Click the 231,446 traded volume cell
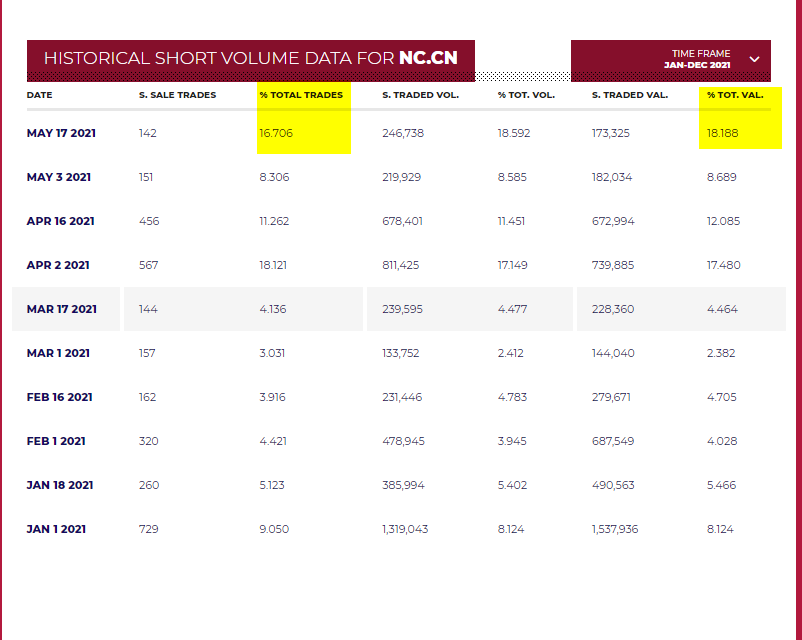Viewport: 802px width, 640px height. 402,397
